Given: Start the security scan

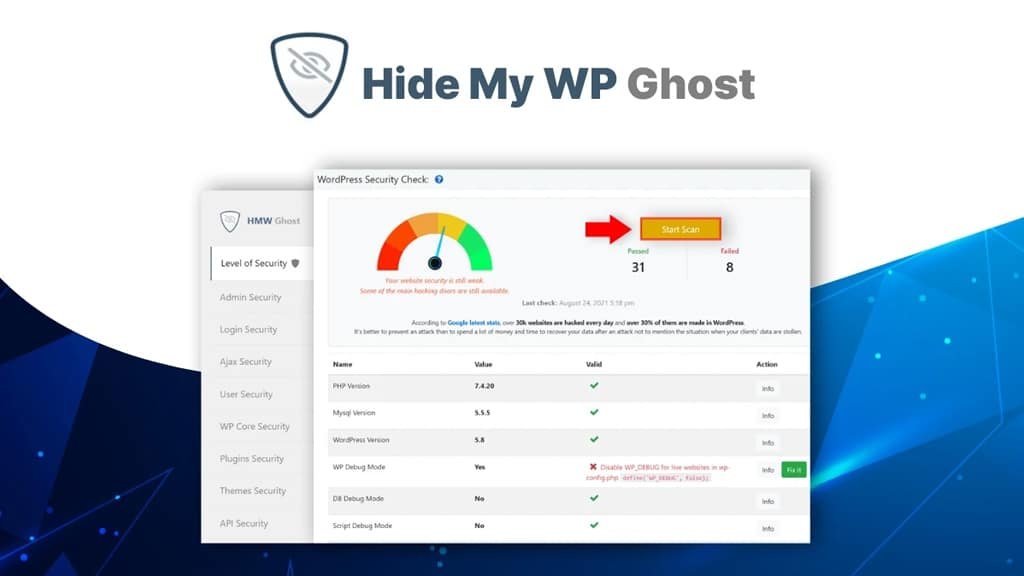Looking at the screenshot, I should (680, 229).
